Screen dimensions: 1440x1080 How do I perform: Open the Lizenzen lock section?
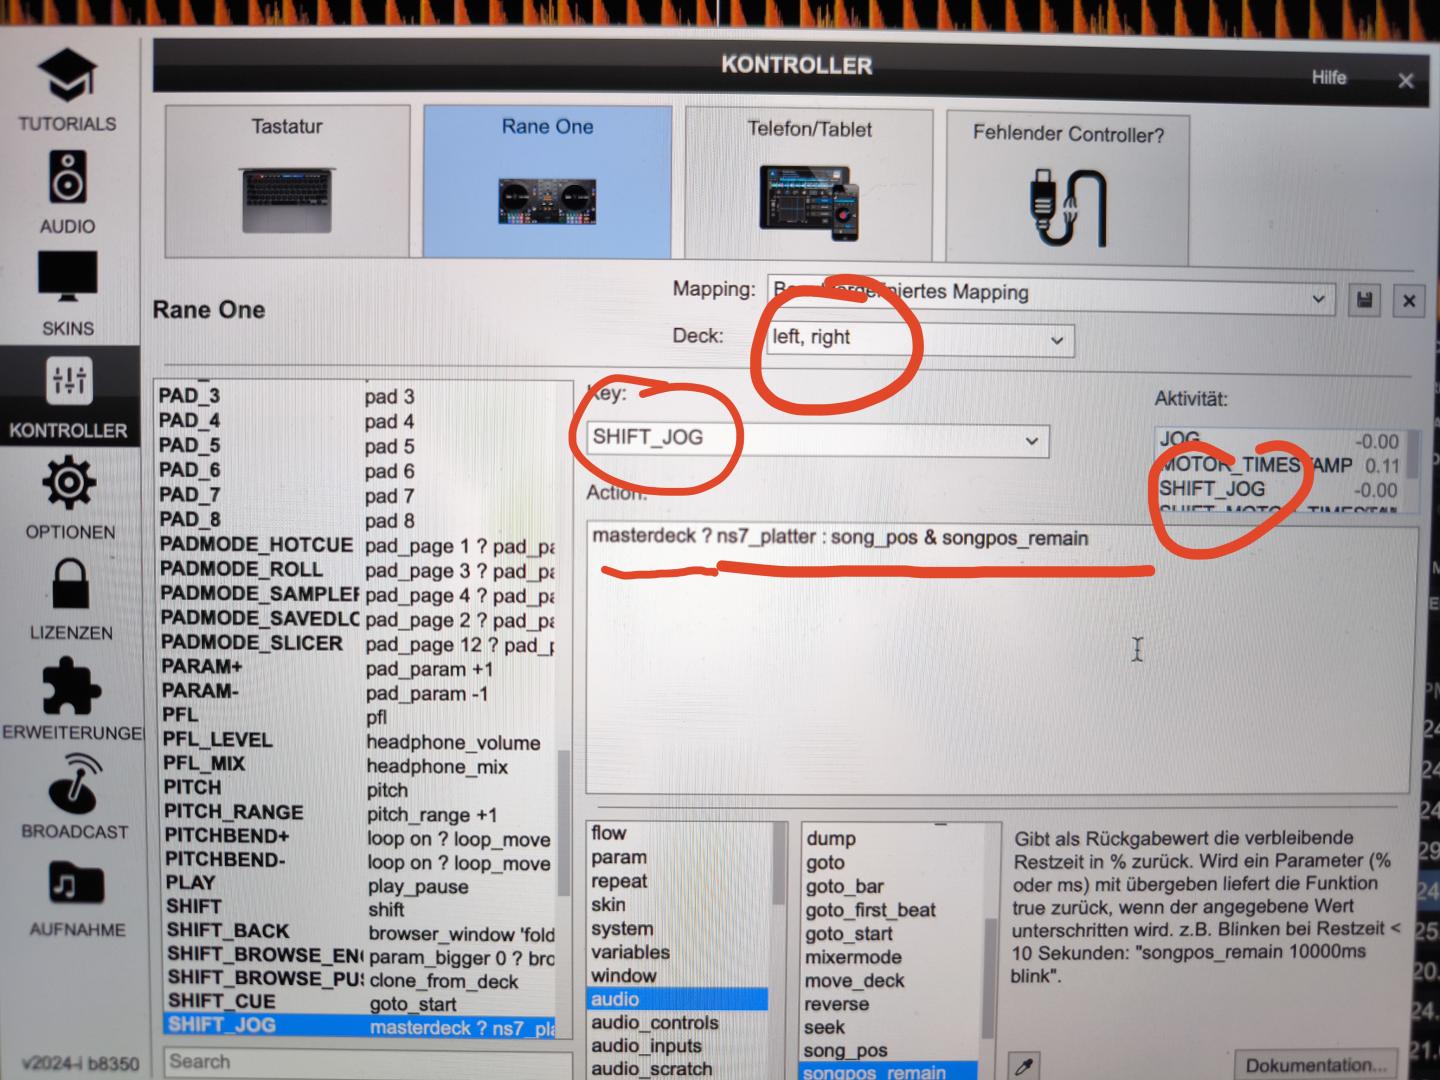pyautogui.click(x=70, y=598)
